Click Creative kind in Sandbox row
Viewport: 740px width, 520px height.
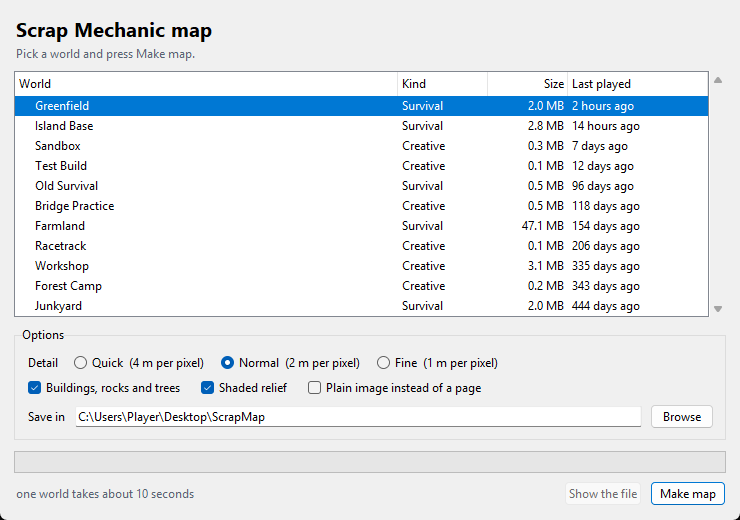pos(423,146)
